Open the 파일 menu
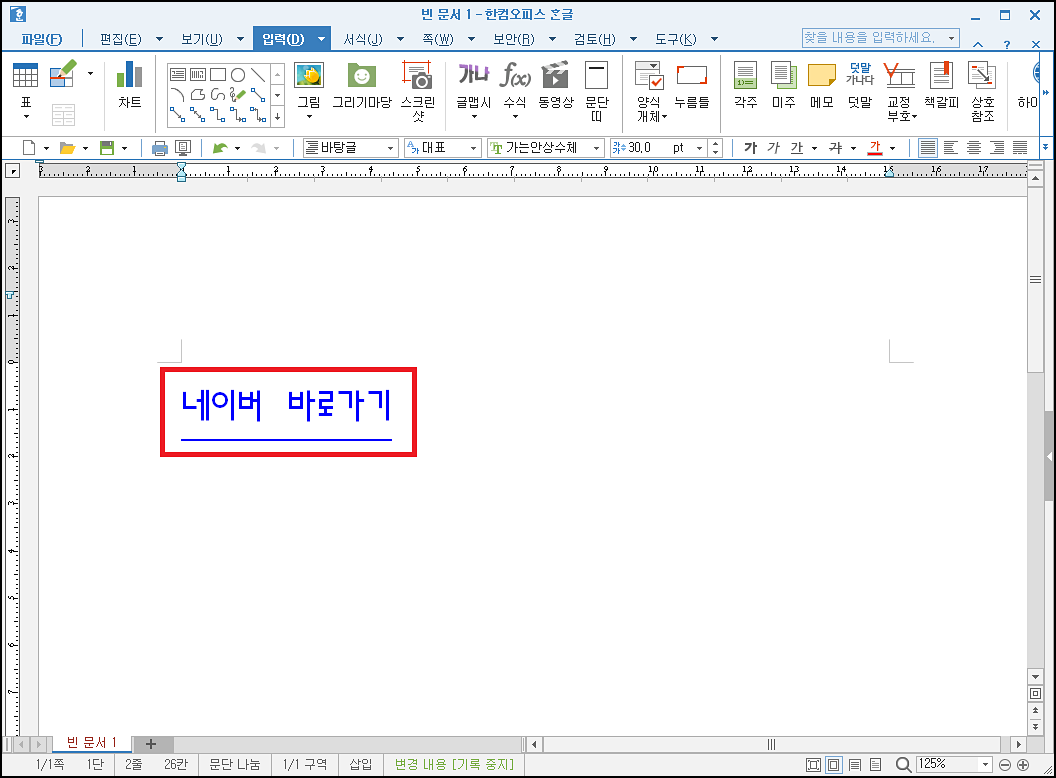 coord(41,39)
